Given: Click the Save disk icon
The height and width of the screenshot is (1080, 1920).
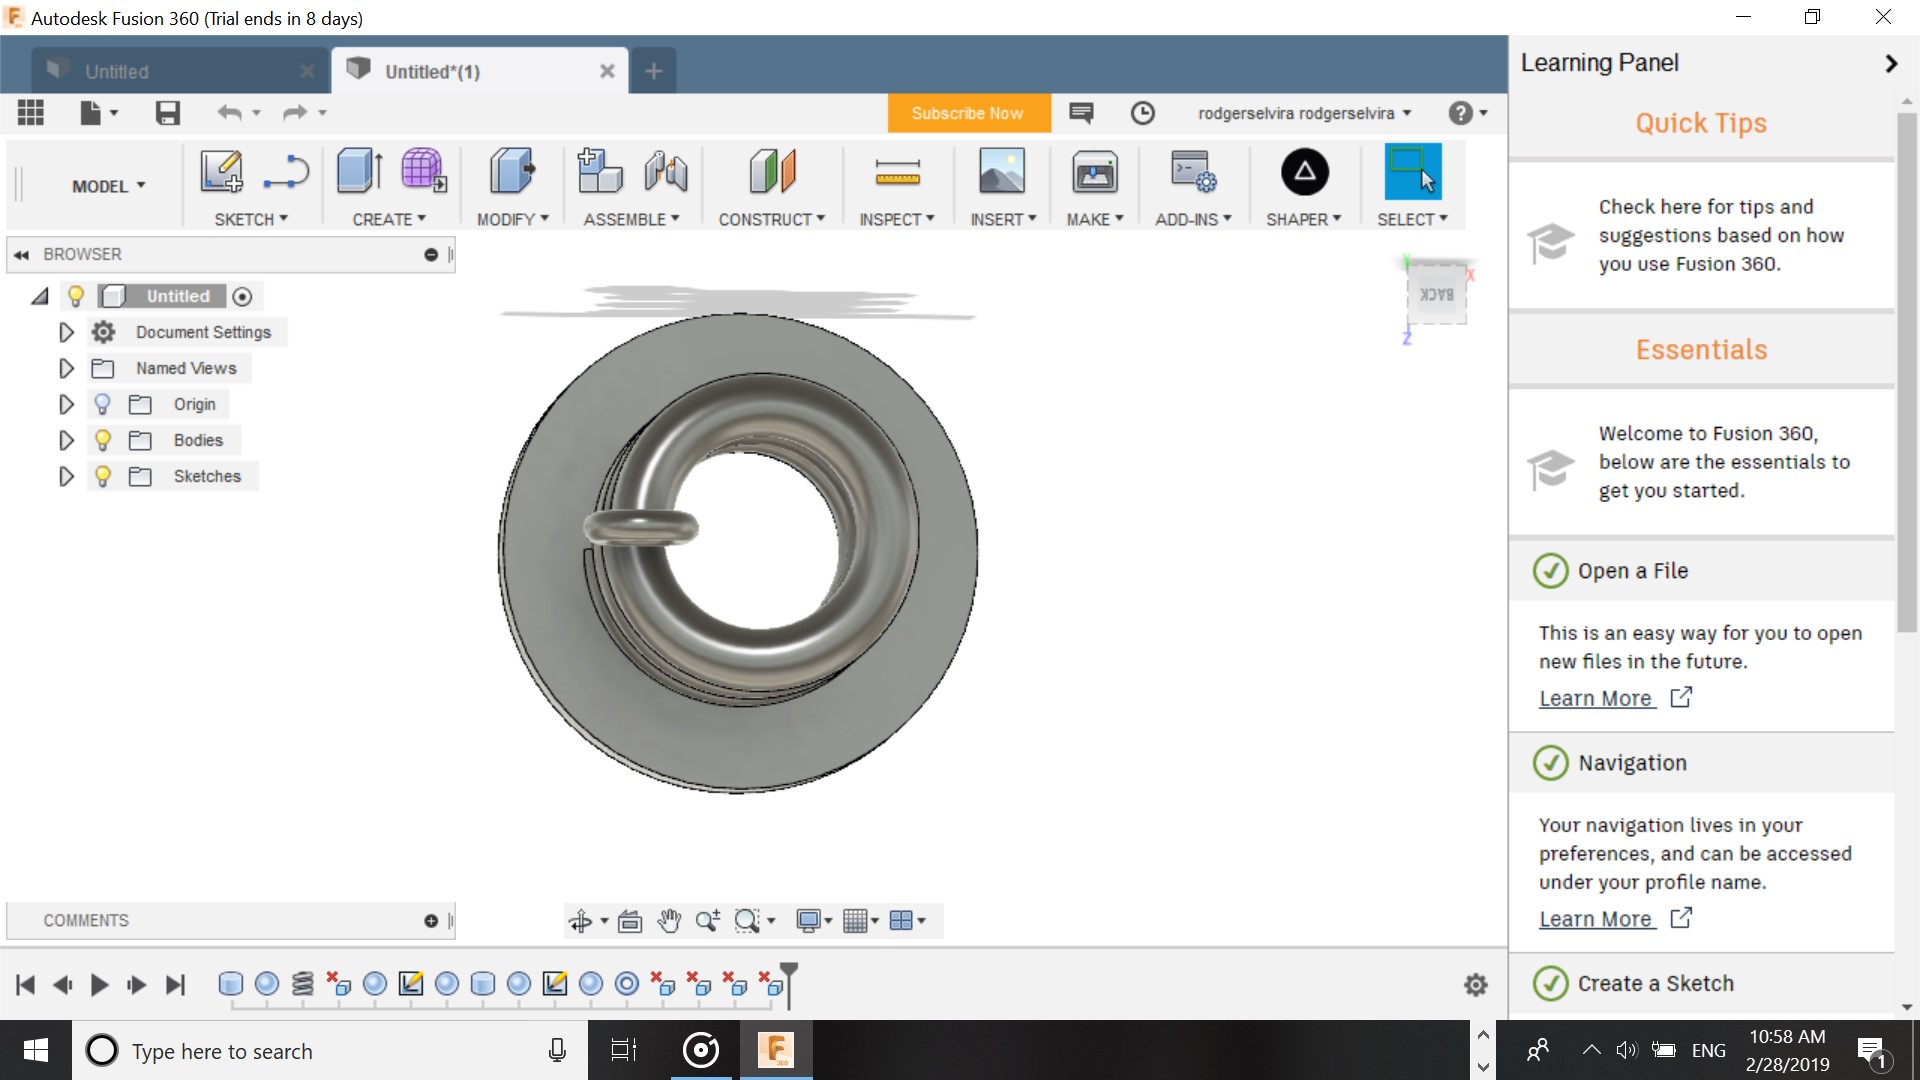Looking at the screenshot, I should point(167,113).
